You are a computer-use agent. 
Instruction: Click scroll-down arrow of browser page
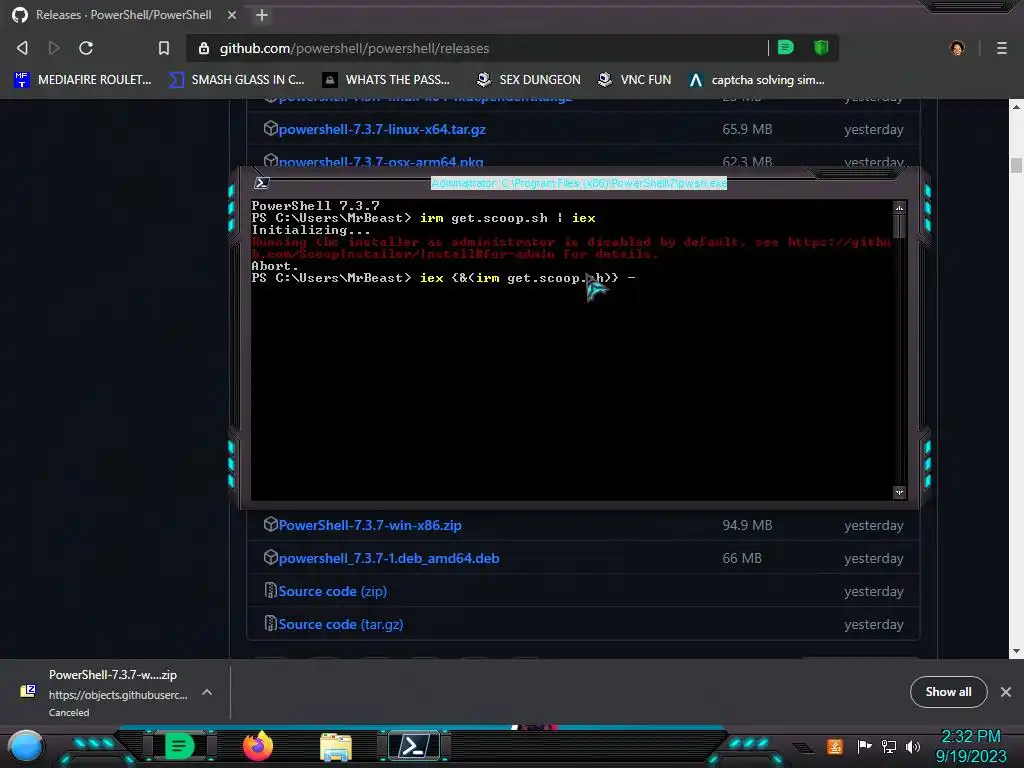pyautogui.click(x=1016, y=651)
